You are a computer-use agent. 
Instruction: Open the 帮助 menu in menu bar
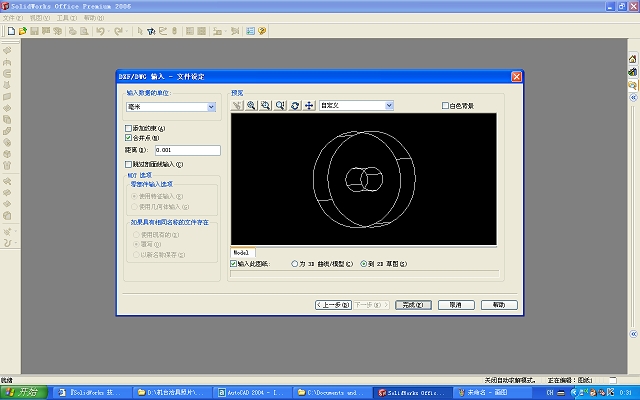point(93,18)
